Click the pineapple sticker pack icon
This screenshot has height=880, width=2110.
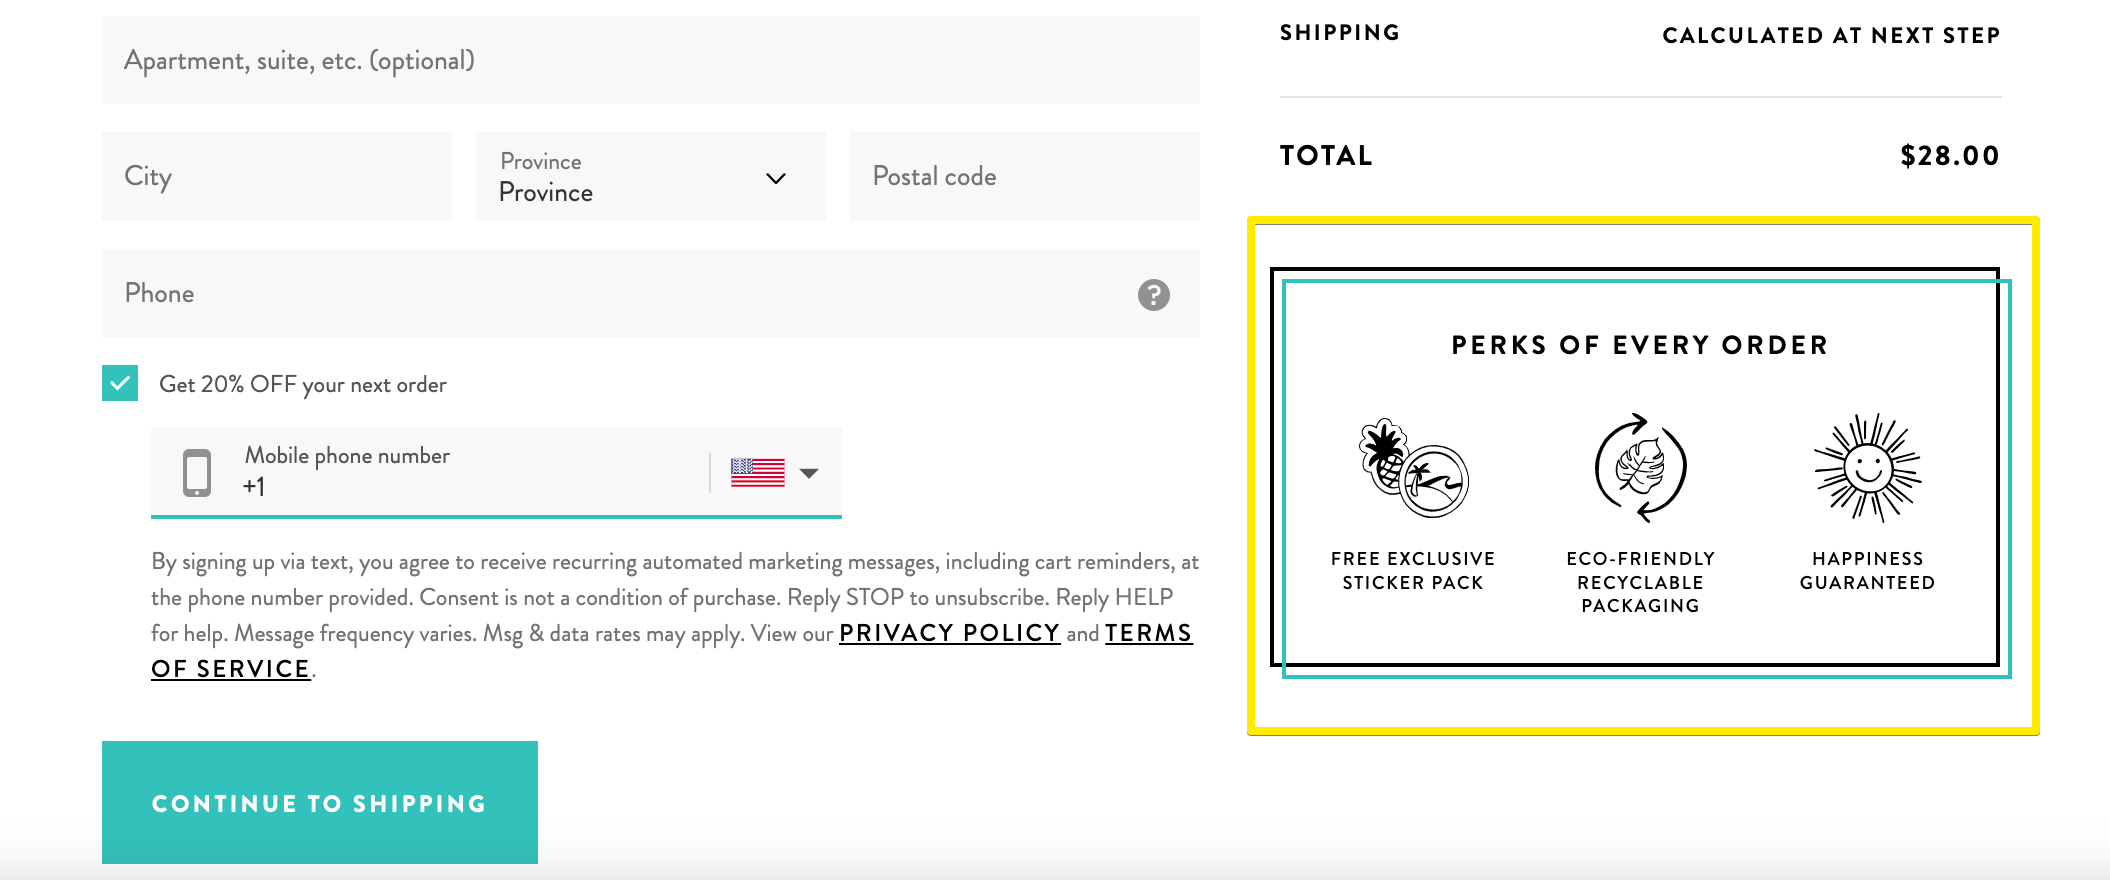pyautogui.click(x=1412, y=467)
